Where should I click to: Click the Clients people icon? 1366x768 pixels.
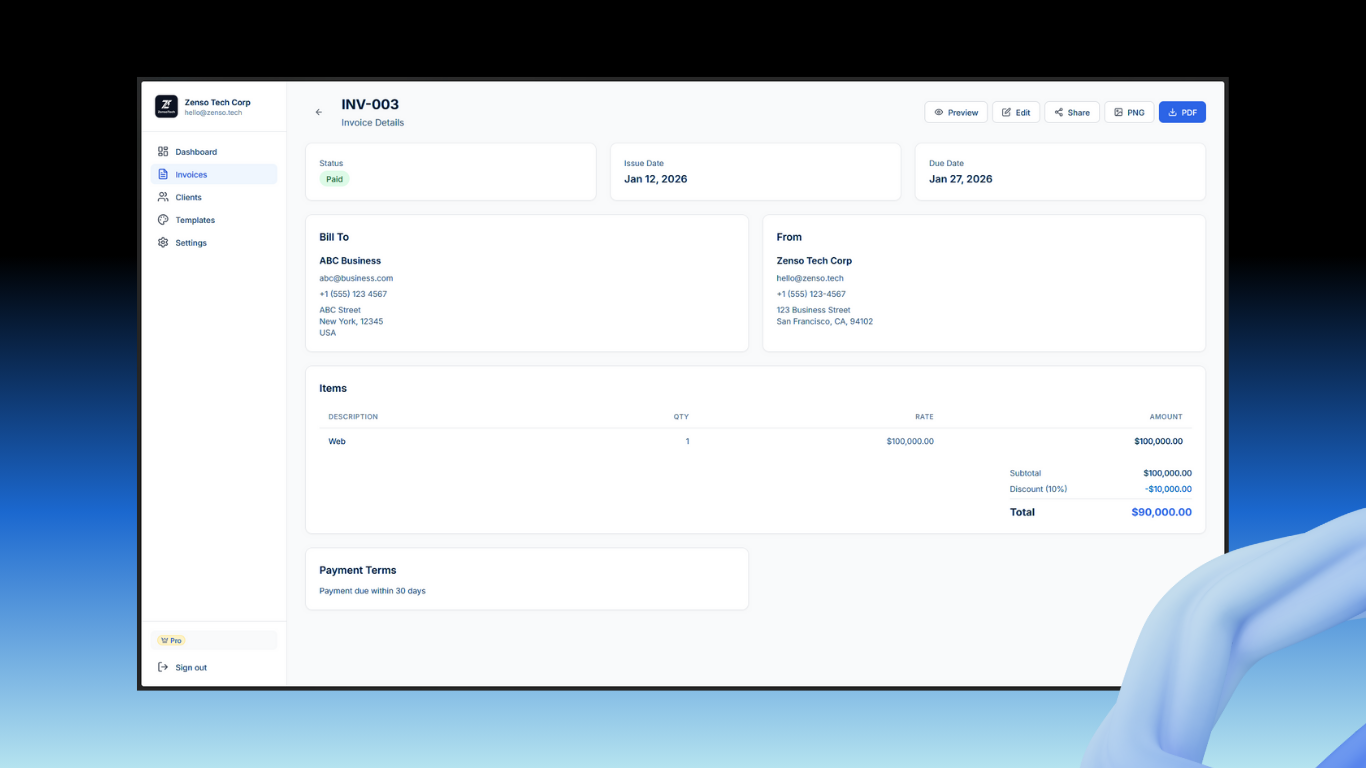tap(163, 197)
